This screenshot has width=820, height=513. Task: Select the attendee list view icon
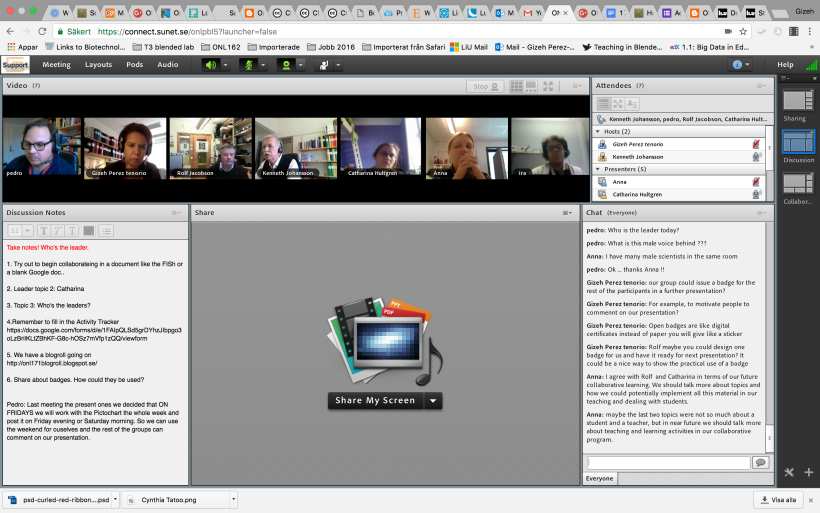tap(603, 104)
